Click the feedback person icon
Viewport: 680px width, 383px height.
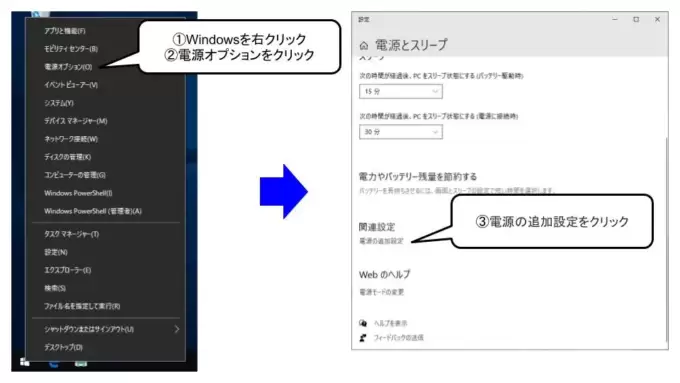pos(363,337)
